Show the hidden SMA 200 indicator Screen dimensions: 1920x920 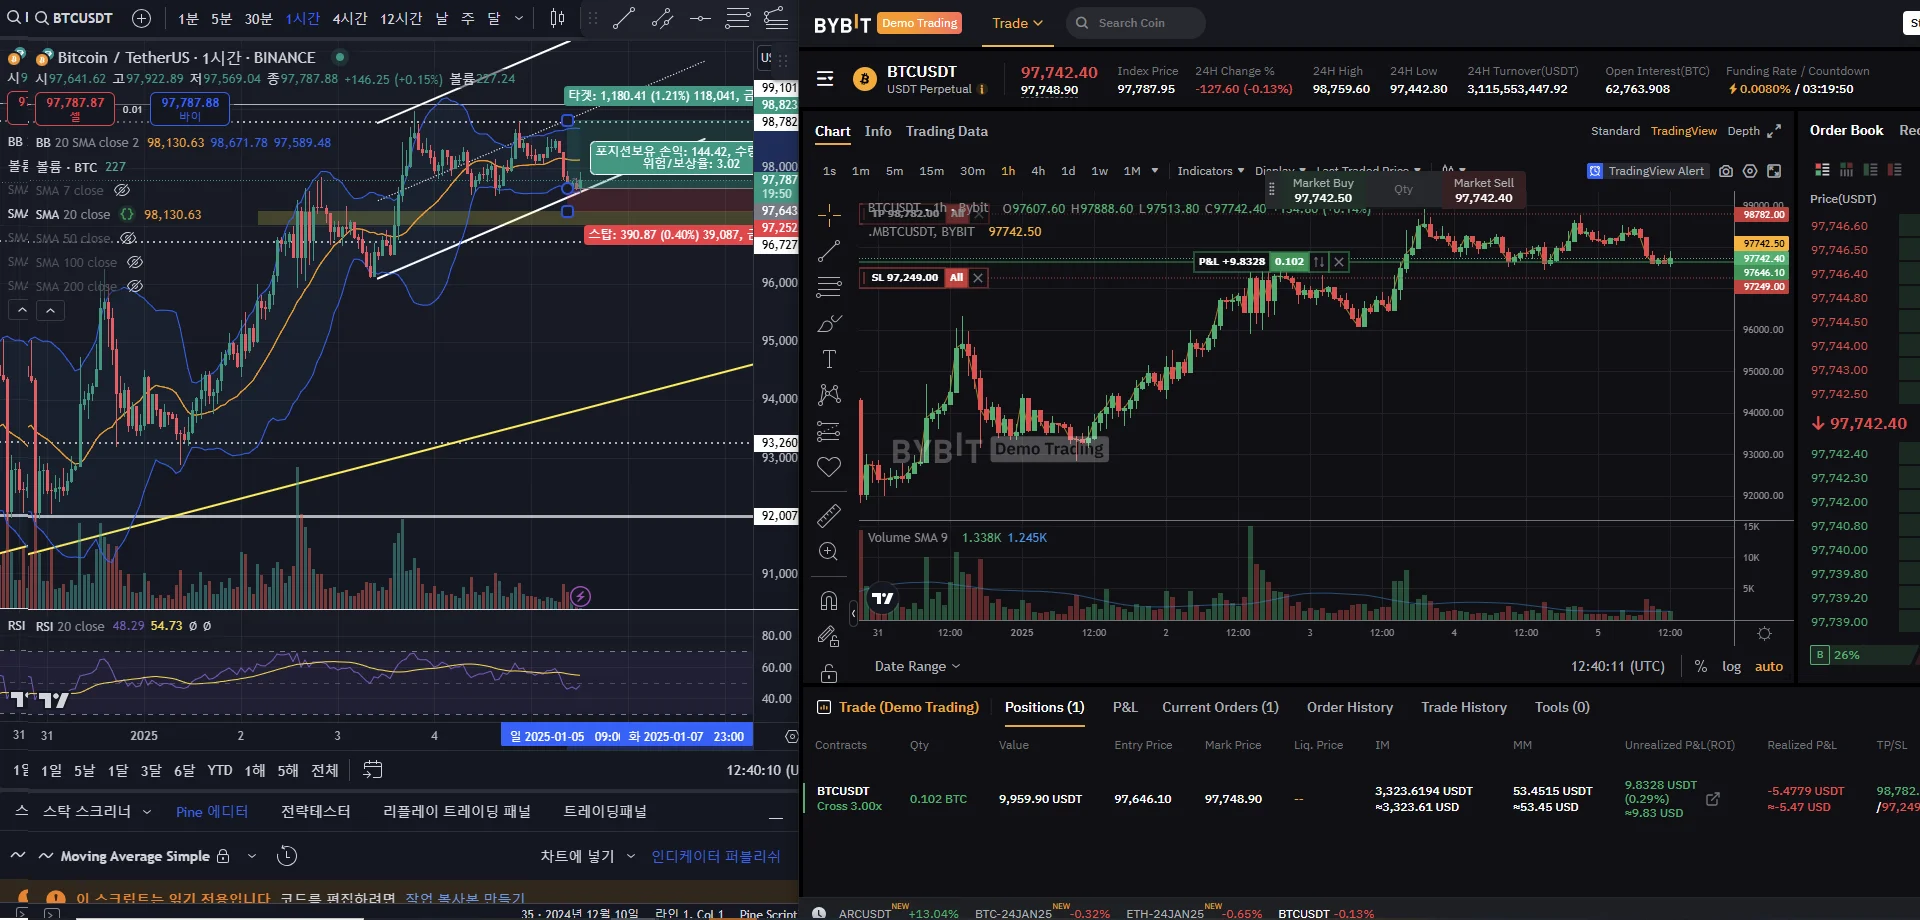tap(135, 286)
